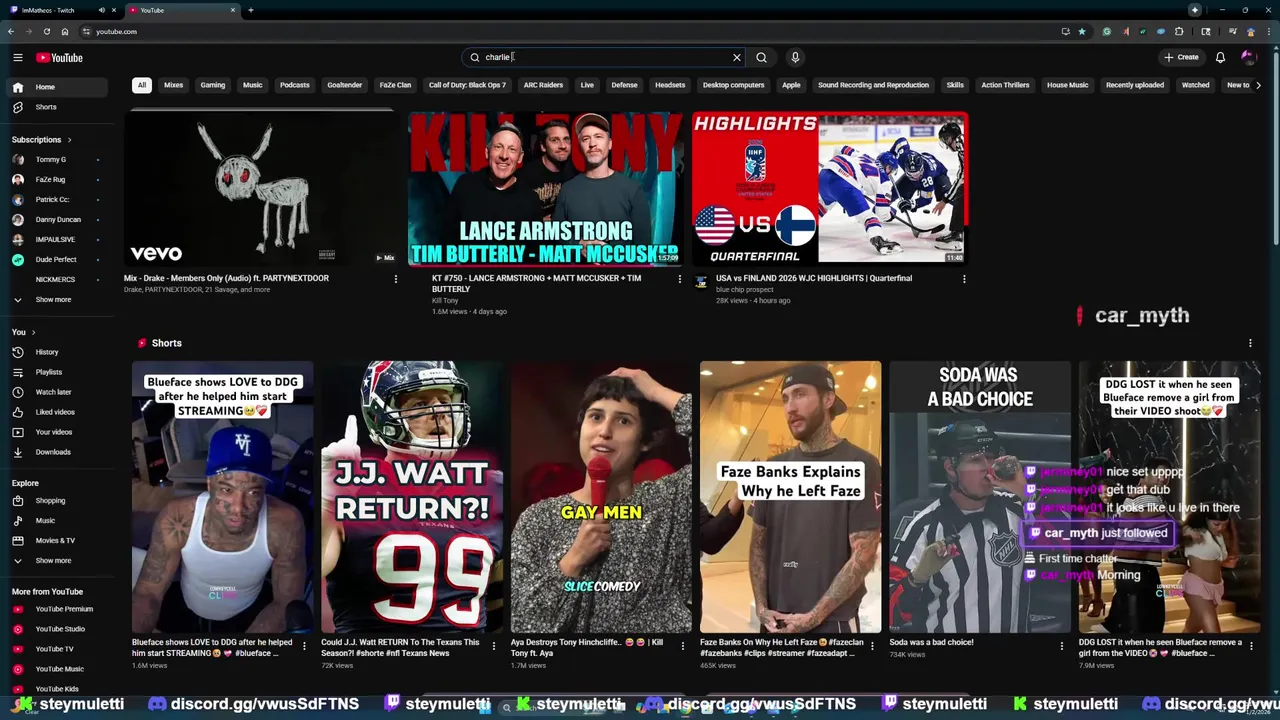This screenshot has height=720, width=1280.
Task: Open YouTube Studio link
Action: [x=58, y=629]
